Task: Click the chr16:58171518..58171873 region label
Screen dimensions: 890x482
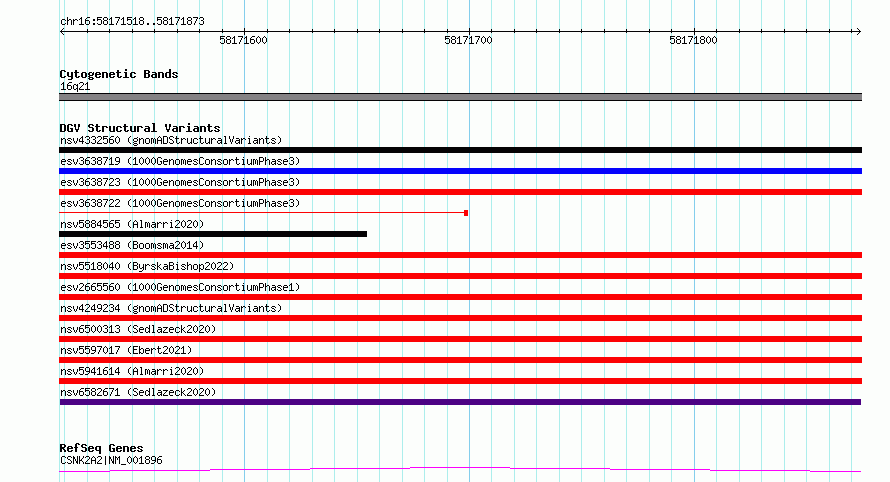Action: (132, 22)
